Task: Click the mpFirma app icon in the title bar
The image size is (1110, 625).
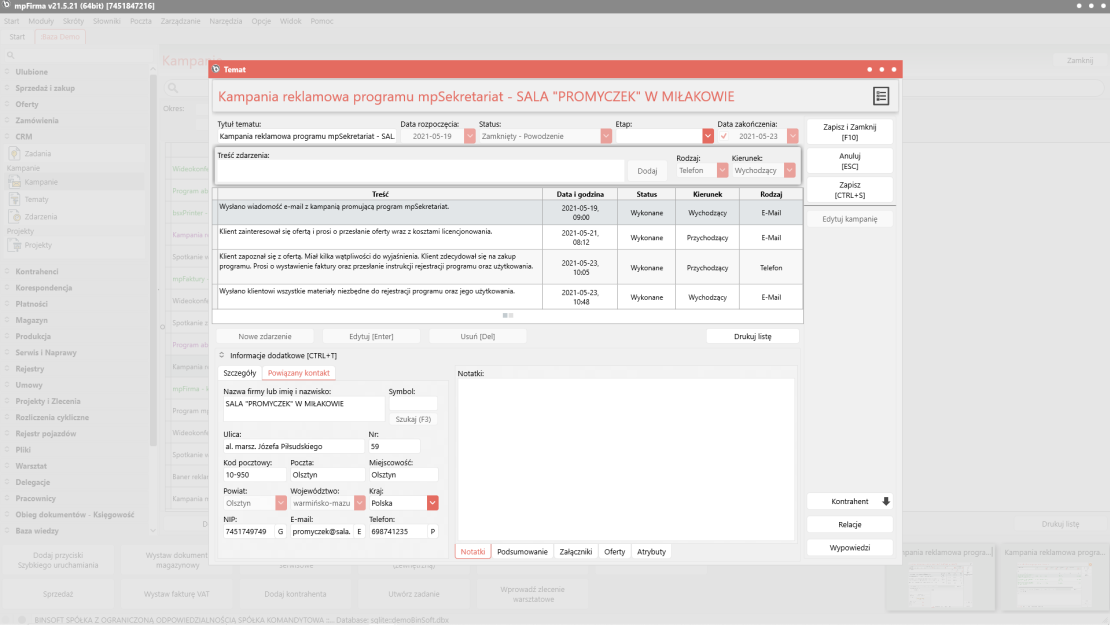Action: tap(6, 5)
